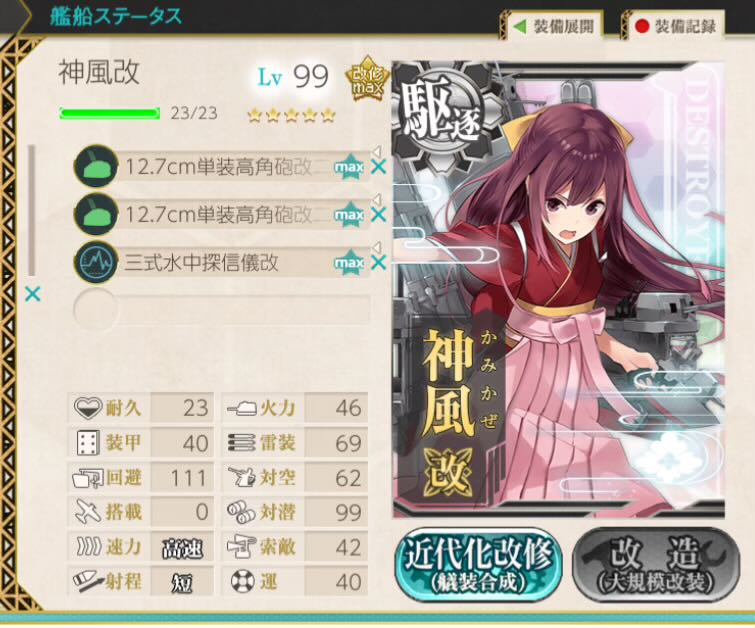Image resolution: width=755 pixels, height=628 pixels.
Task: Click the 改造 remodel button
Action: point(656,564)
